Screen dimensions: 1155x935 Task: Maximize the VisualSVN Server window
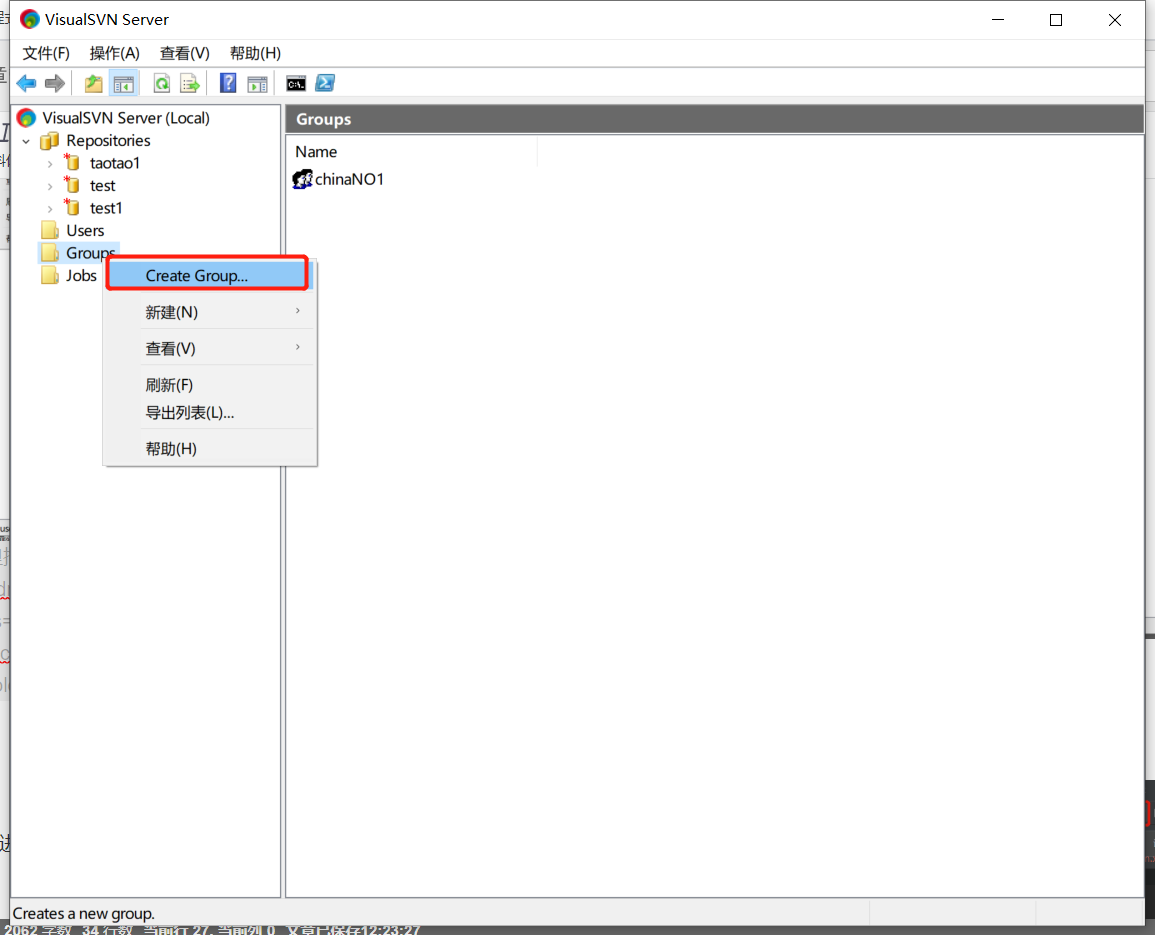pos(1056,20)
